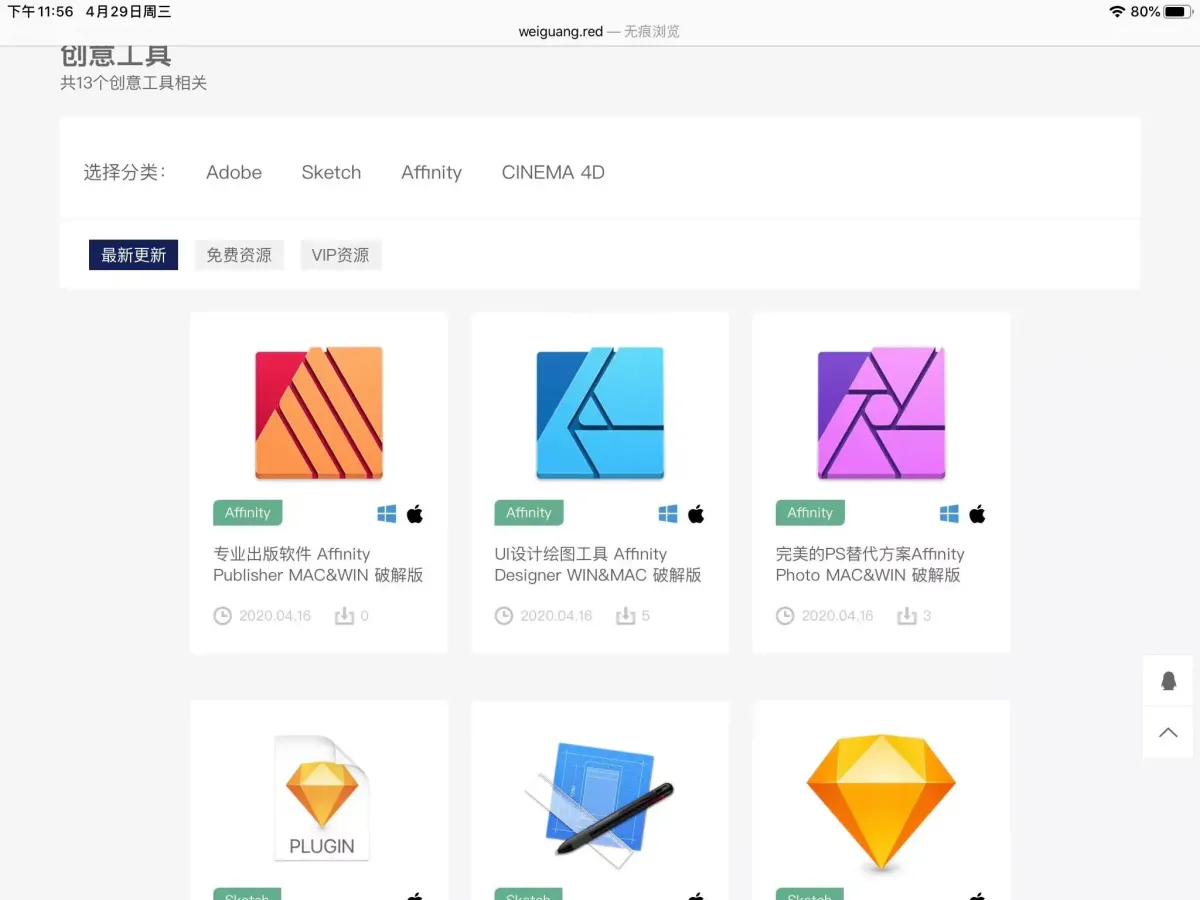
Task: Filter by Sketch category
Action: pyautogui.click(x=331, y=172)
